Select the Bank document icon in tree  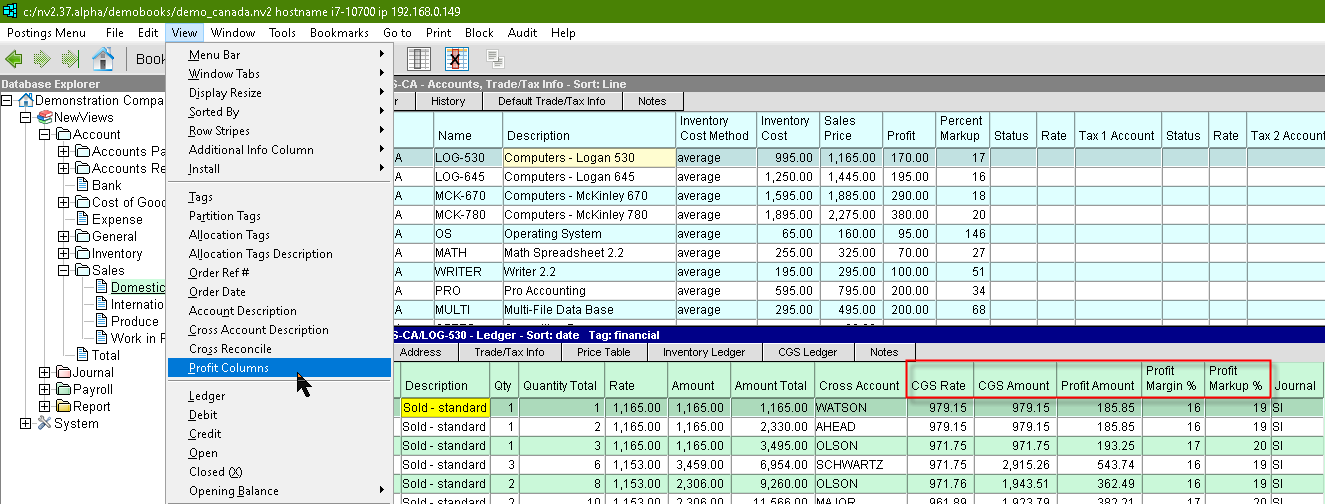coord(83,185)
